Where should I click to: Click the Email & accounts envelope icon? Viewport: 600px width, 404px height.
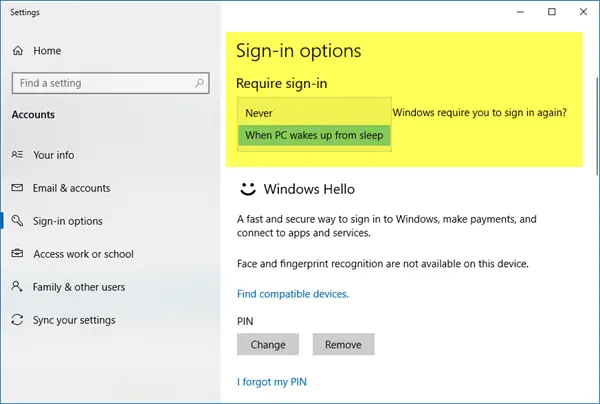17,187
